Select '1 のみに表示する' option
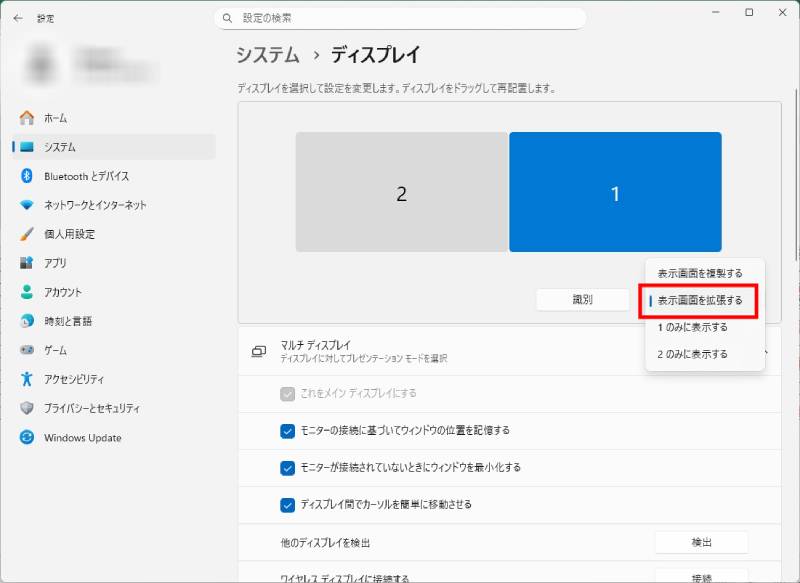 693,327
